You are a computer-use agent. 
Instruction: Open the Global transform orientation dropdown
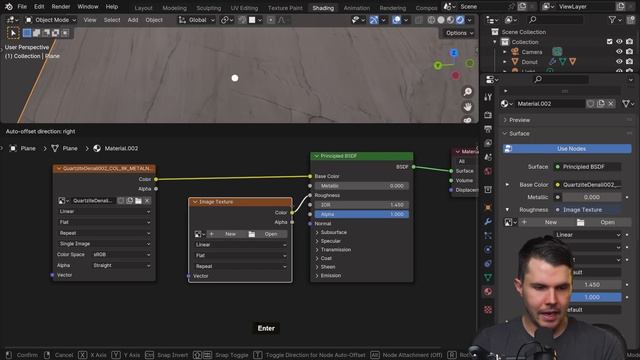pos(197,20)
